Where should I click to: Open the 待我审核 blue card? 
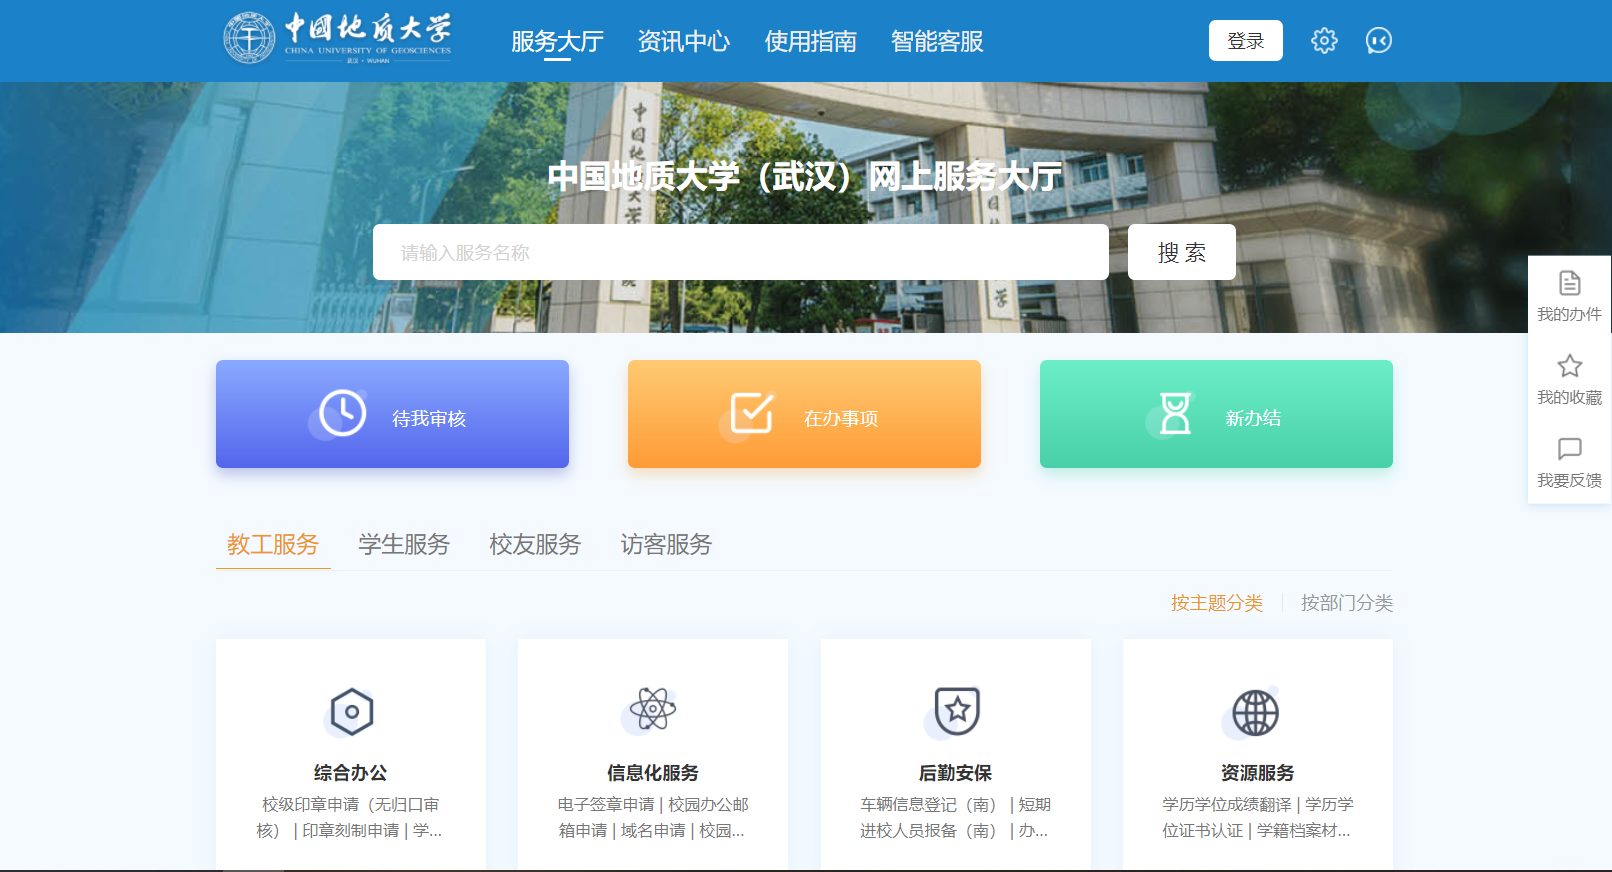point(392,414)
